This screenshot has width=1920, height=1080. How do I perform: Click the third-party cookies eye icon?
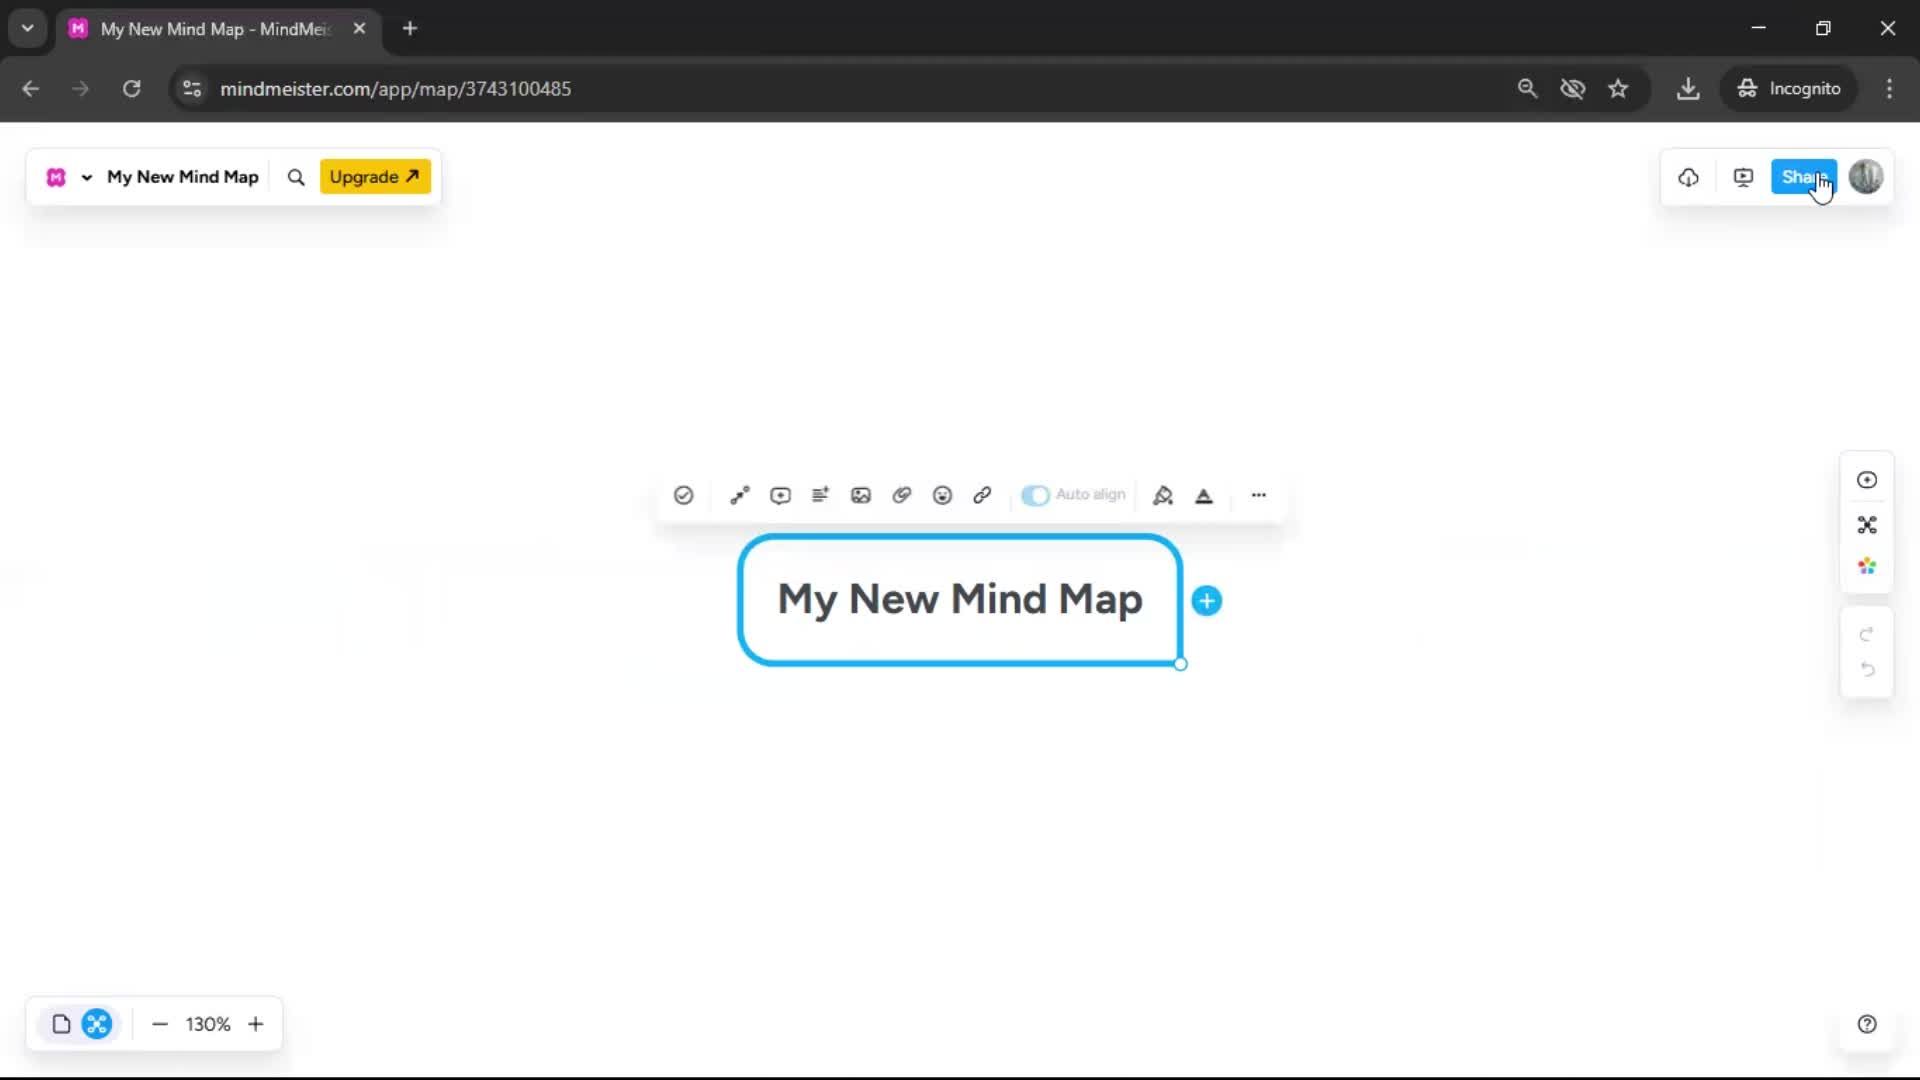pyautogui.click(x=1573, y=89)
